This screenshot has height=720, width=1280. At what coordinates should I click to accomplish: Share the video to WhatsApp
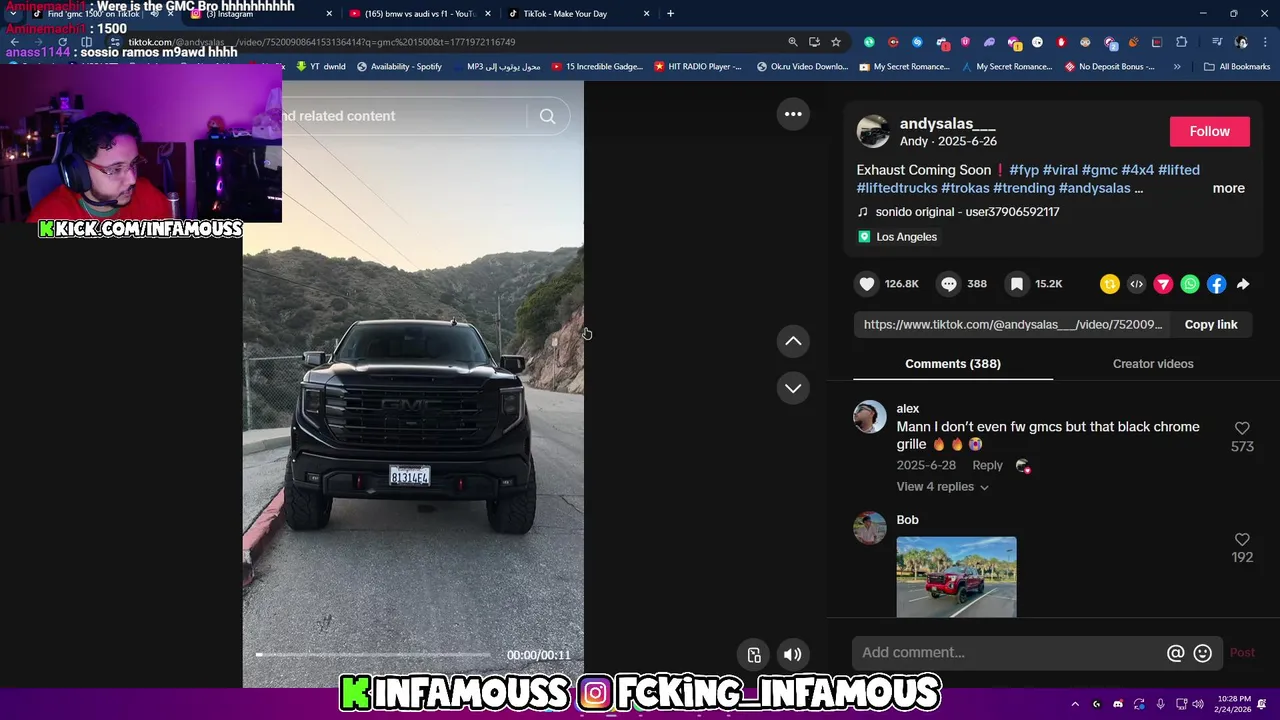pyautogui.click(x=1190, y=285)
